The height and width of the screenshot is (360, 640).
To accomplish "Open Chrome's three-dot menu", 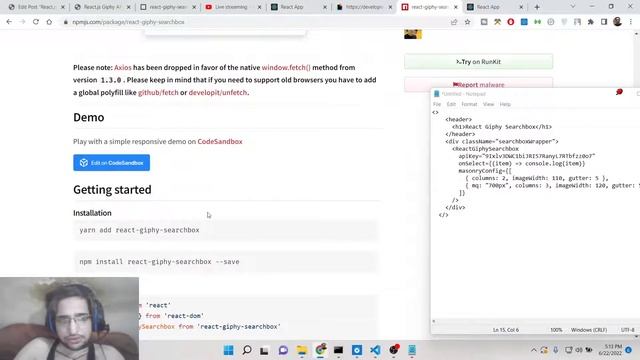I will (631, 22).
